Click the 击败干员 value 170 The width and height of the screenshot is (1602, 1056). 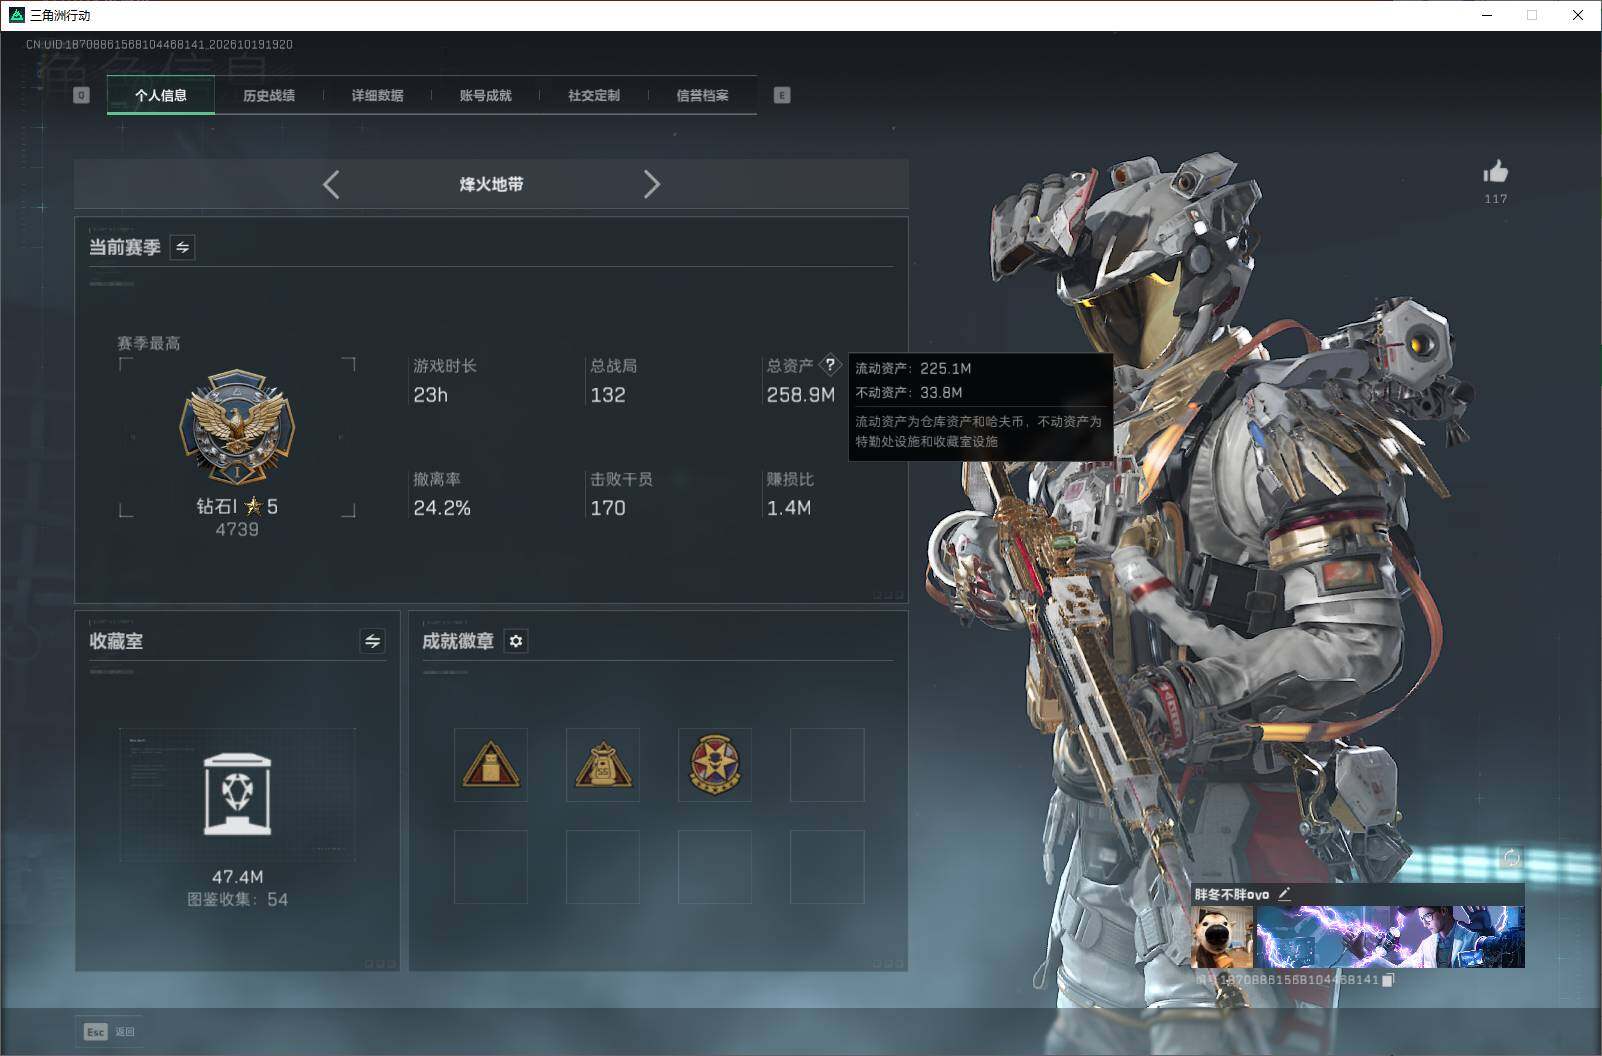pos(608,508)
